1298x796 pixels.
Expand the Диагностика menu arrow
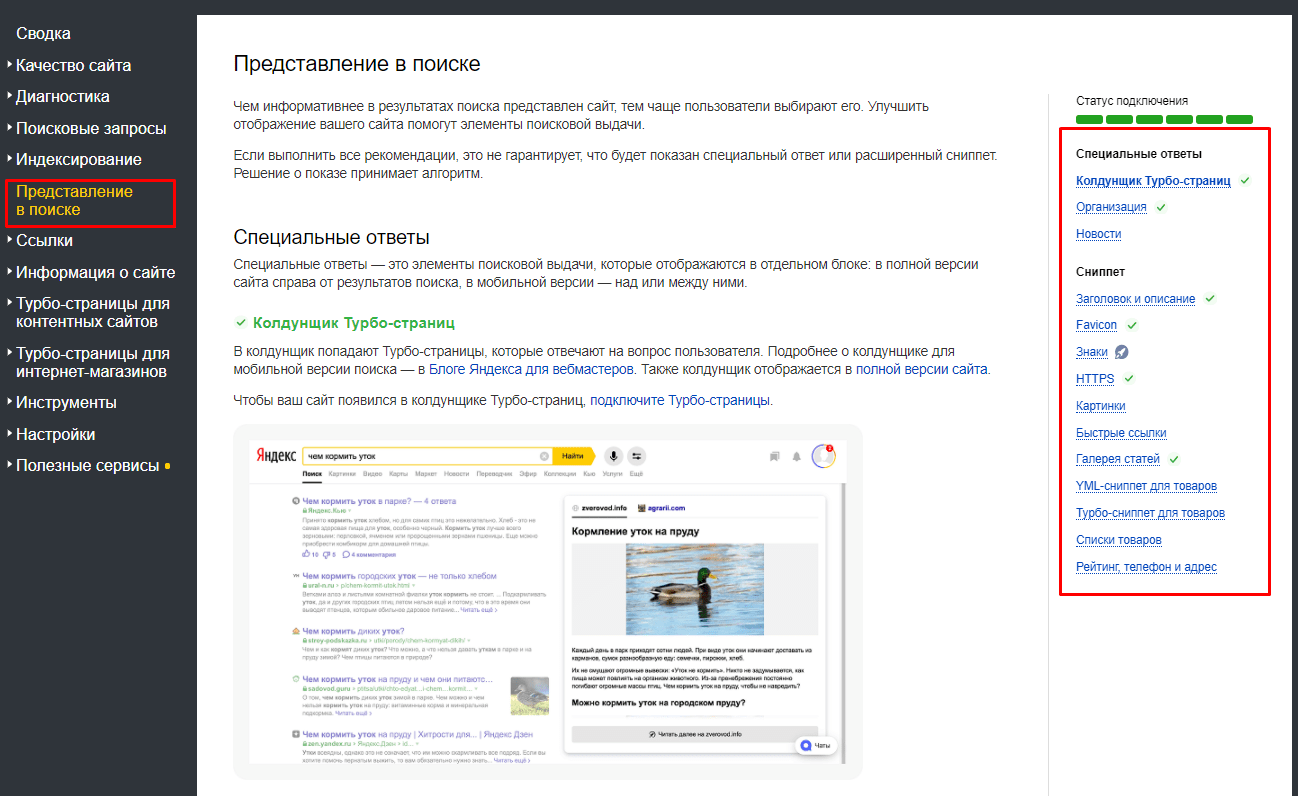tap(10, 96)
